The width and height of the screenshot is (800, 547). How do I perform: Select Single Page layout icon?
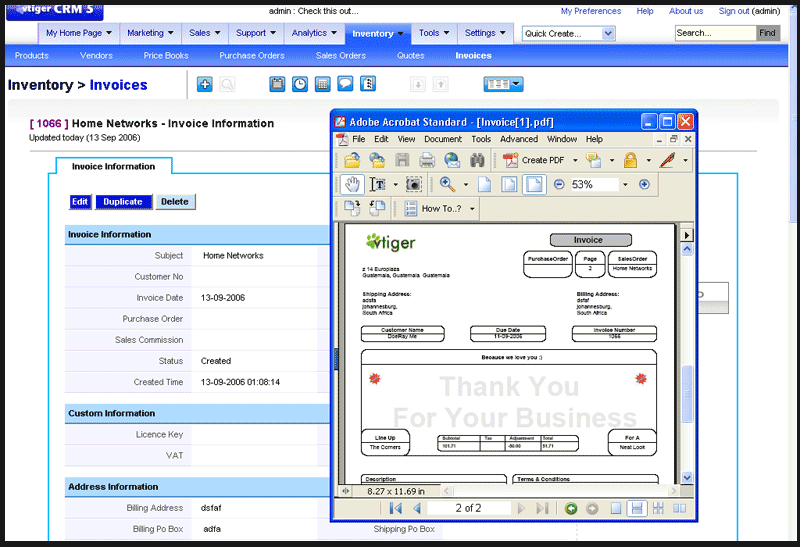pos(616,508)
